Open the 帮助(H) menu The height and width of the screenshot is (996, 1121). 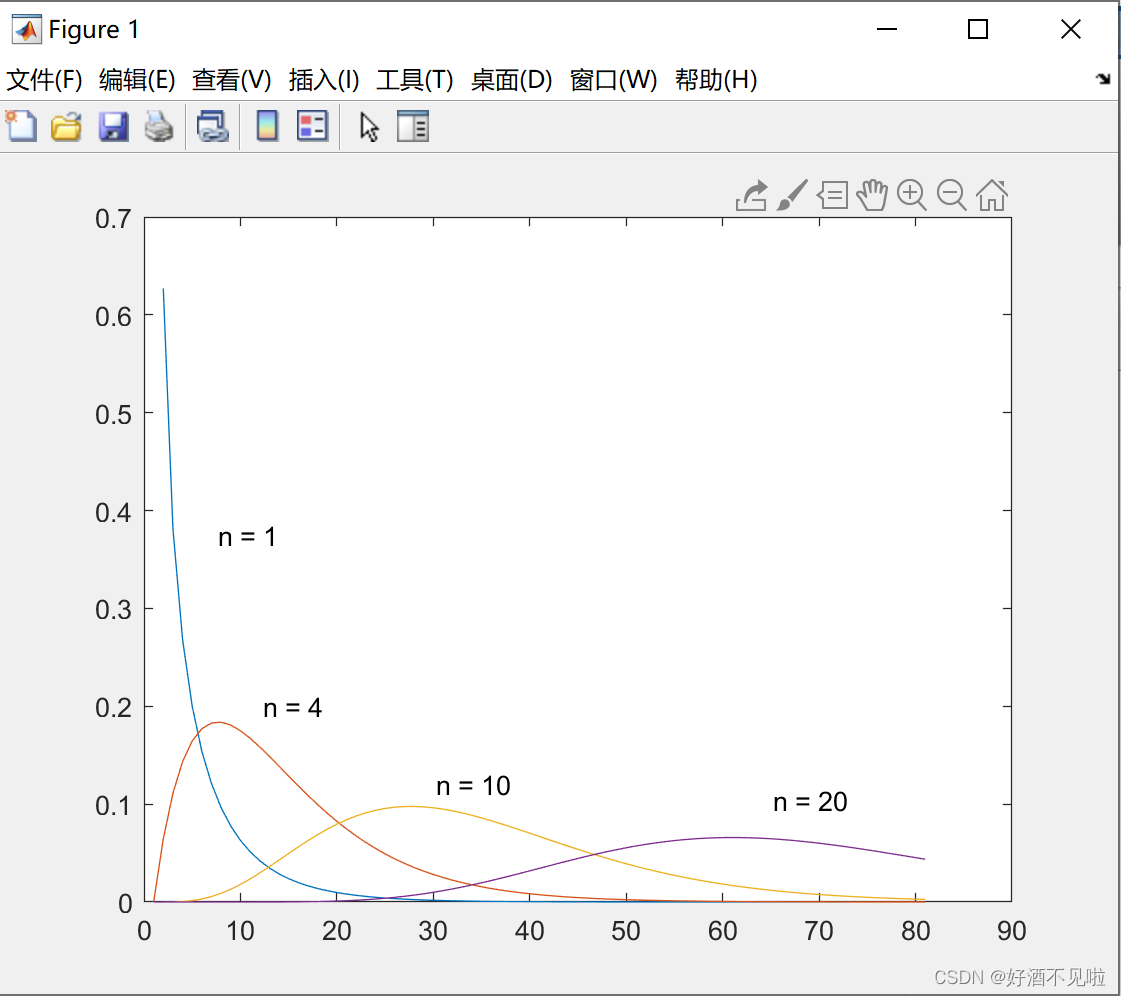[x=717, y=81]
